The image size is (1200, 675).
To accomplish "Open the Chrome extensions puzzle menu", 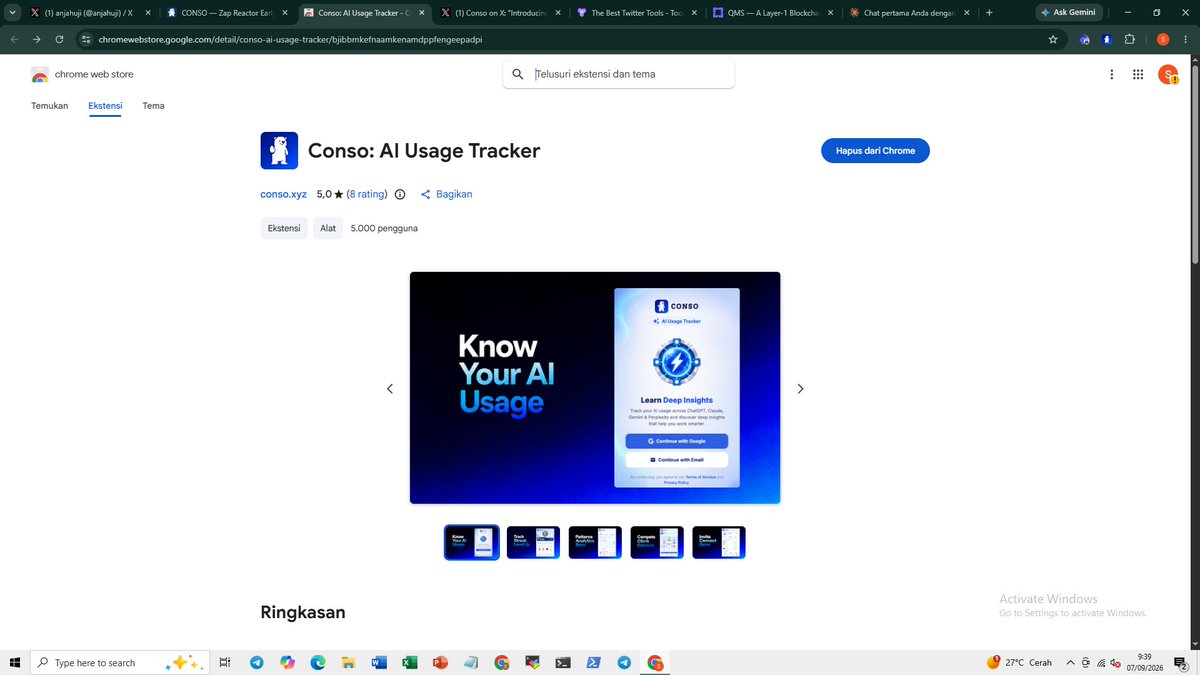I will coord(1130,39).
